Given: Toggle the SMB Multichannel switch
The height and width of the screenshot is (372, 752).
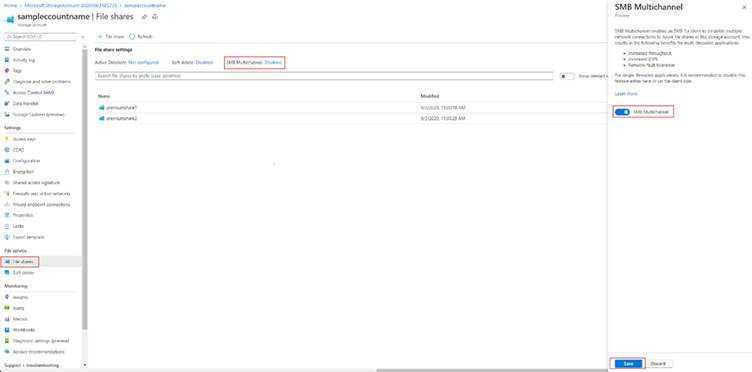Looking at the screenshot, I should pos(623,112).
